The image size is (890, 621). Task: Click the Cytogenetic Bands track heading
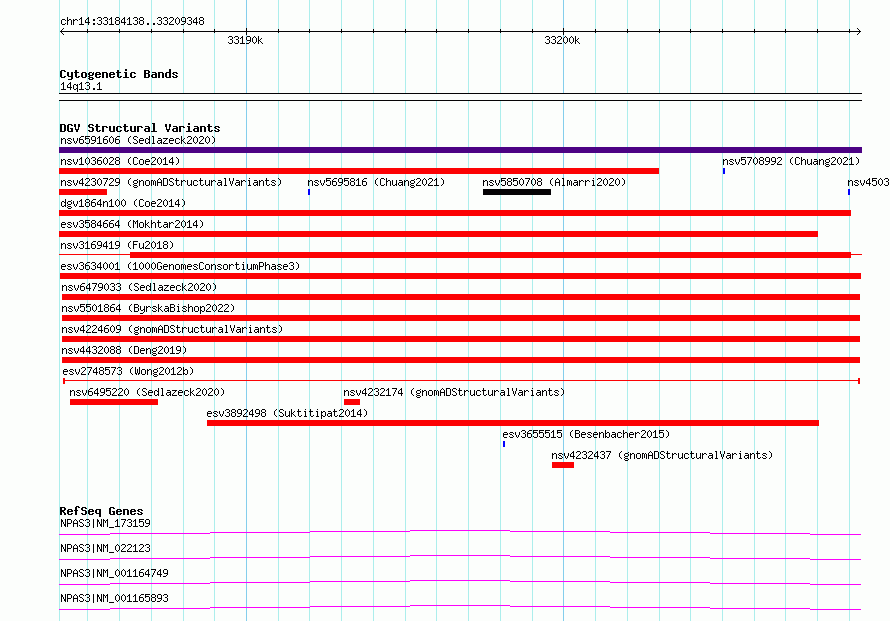tap(119, 74)
